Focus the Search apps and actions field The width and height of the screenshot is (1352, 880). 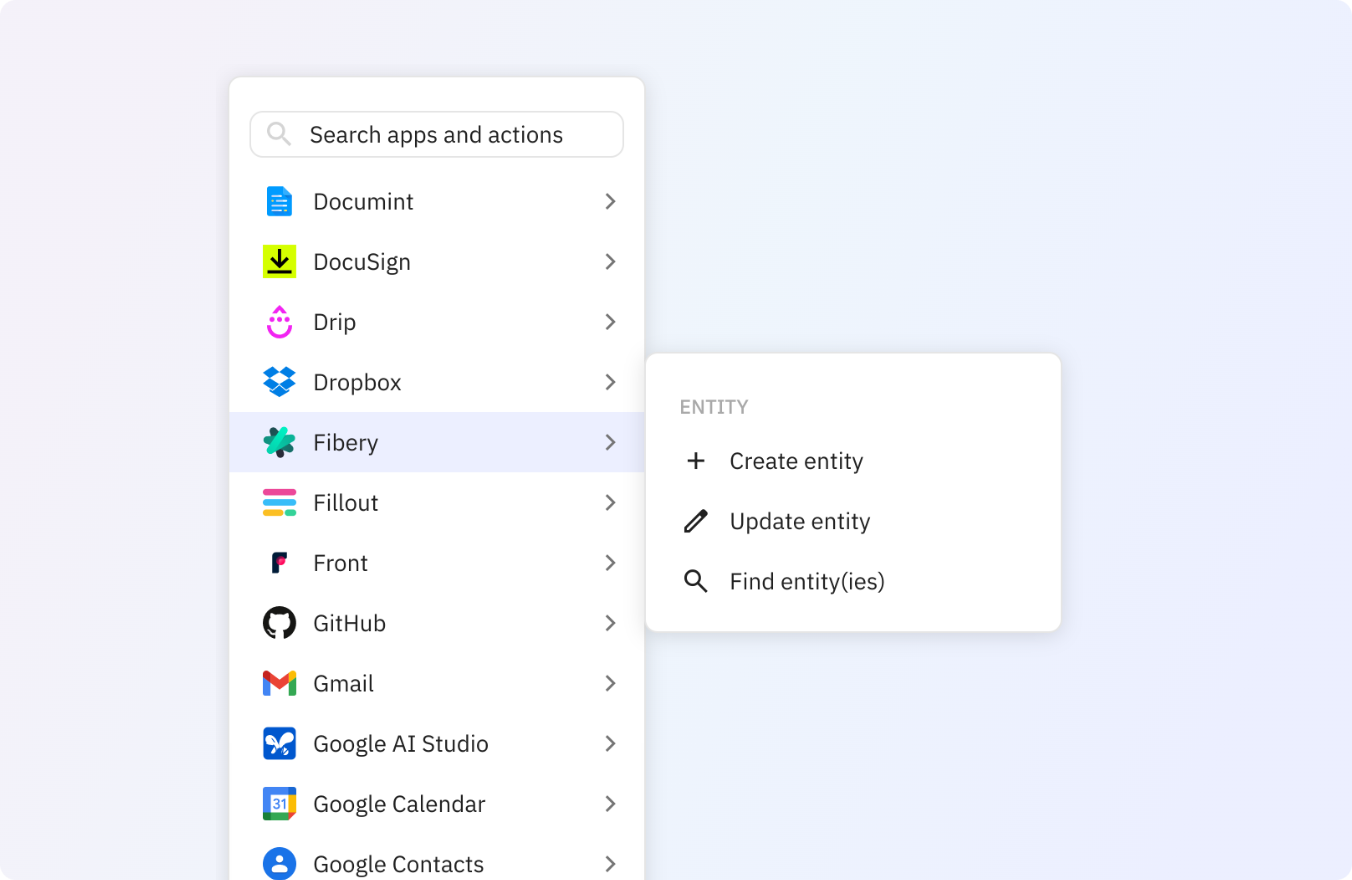click(437, 134)
